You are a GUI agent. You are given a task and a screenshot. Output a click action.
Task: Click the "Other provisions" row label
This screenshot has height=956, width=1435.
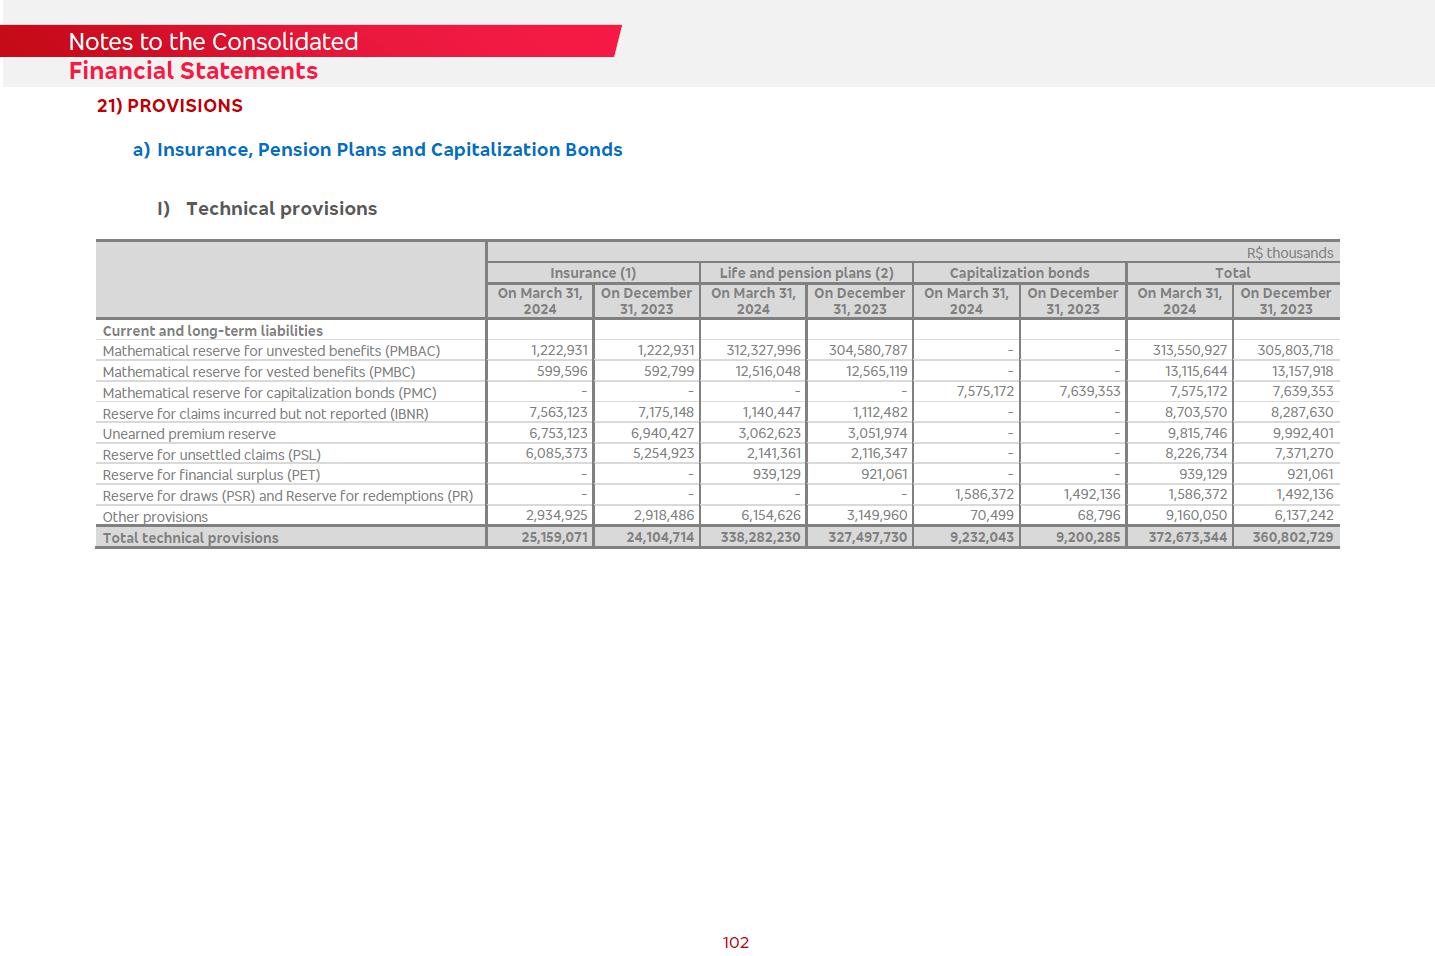[x=155, y=517]
